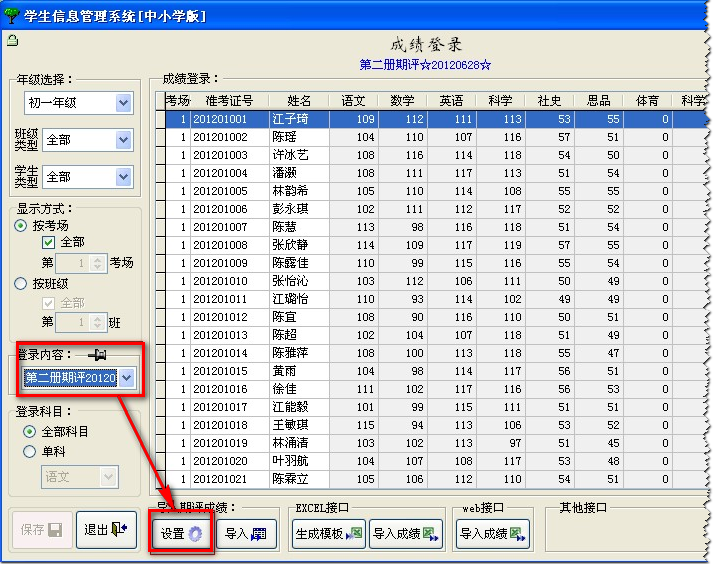Click exam ID 201201014
This screenshot has height=564, width=720.
pos(220,353)
